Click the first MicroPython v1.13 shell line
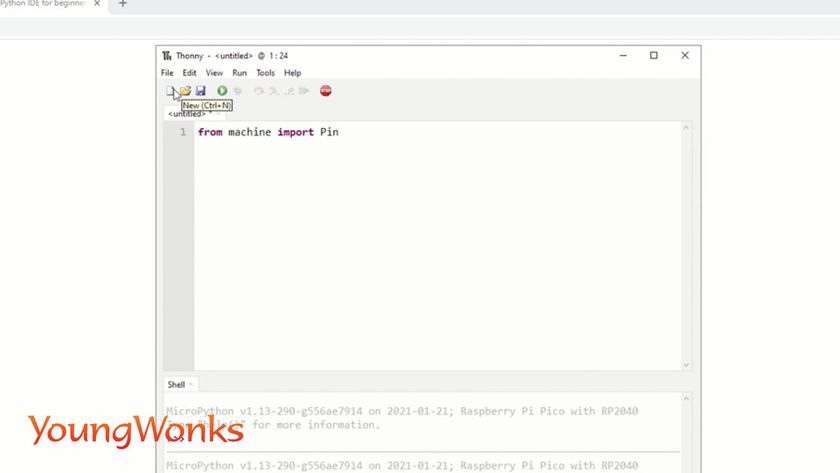Image resolution: width=840 pixels, height=473 pixels. 402,411
